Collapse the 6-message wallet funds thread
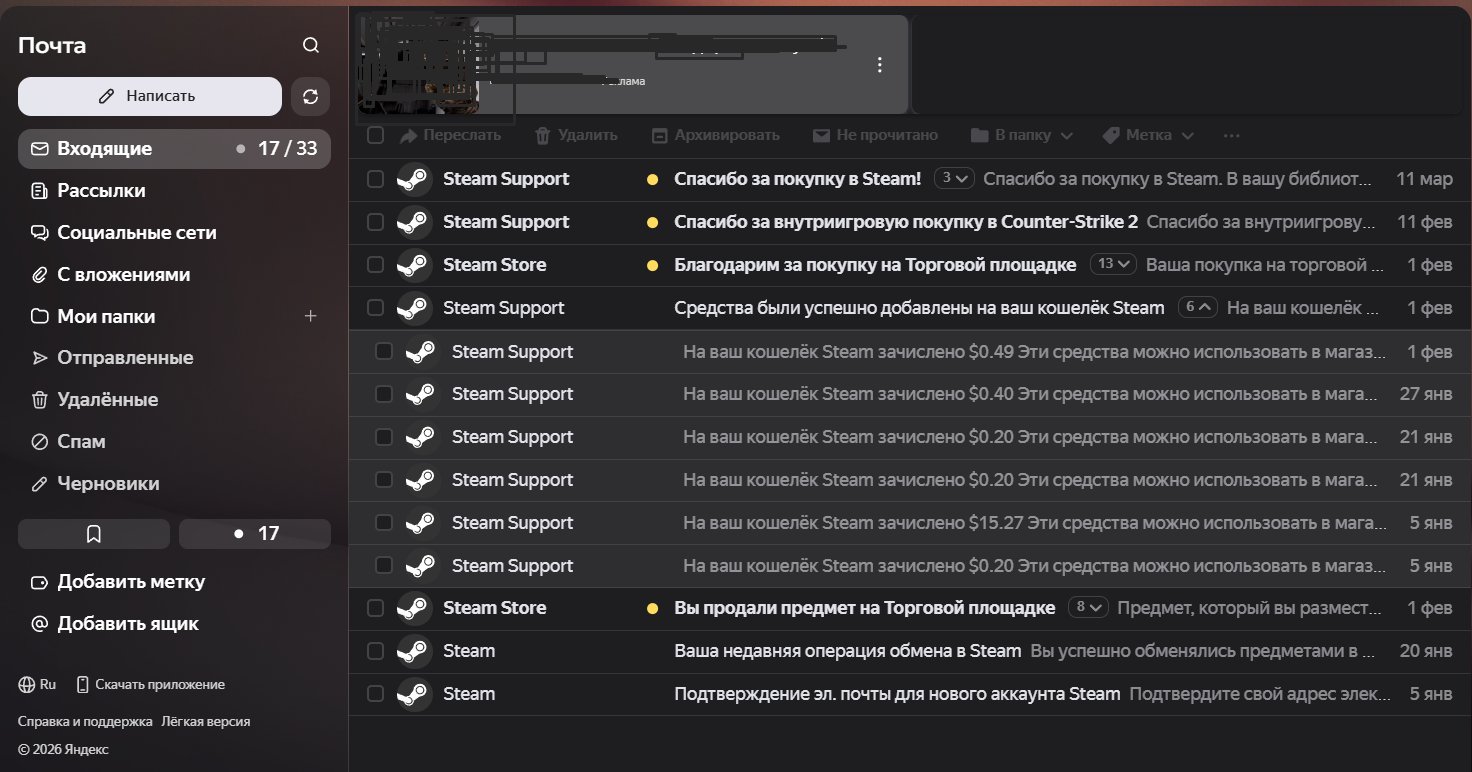 click(1198, 308)
